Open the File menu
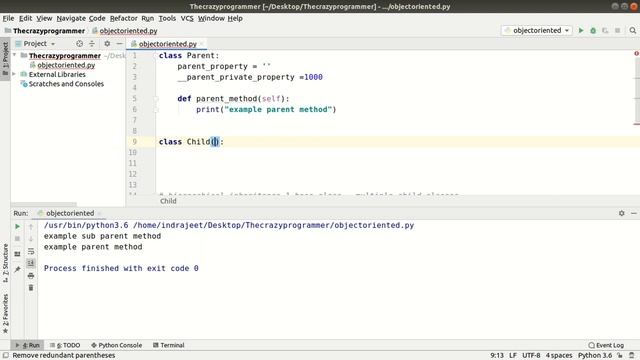This screenshot has height=360, width=640. pos(8,18)
